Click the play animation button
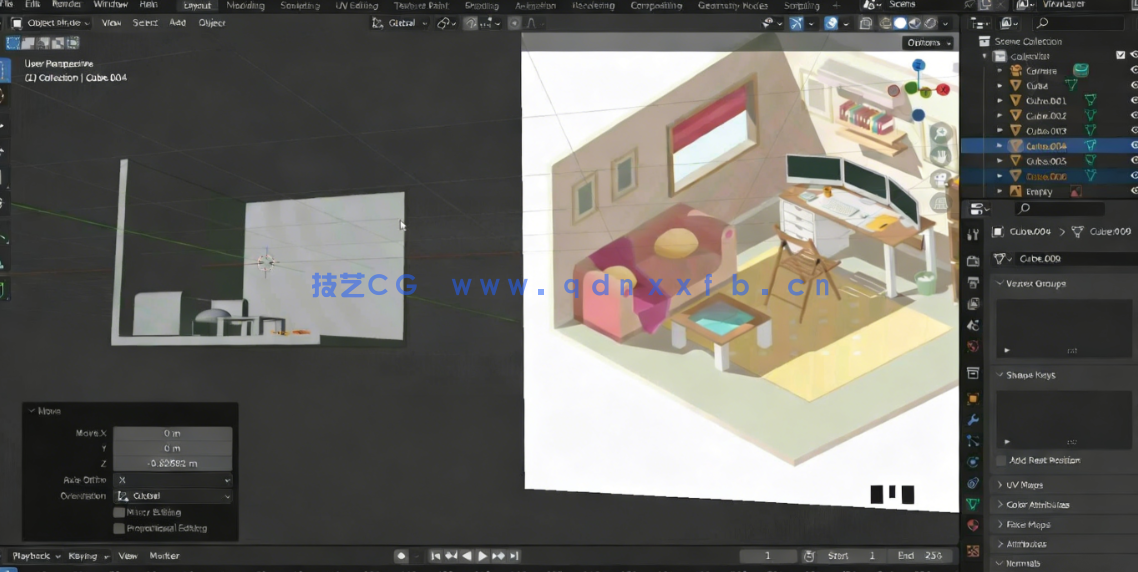This screenshot has height=572, width=1138. 482,556
